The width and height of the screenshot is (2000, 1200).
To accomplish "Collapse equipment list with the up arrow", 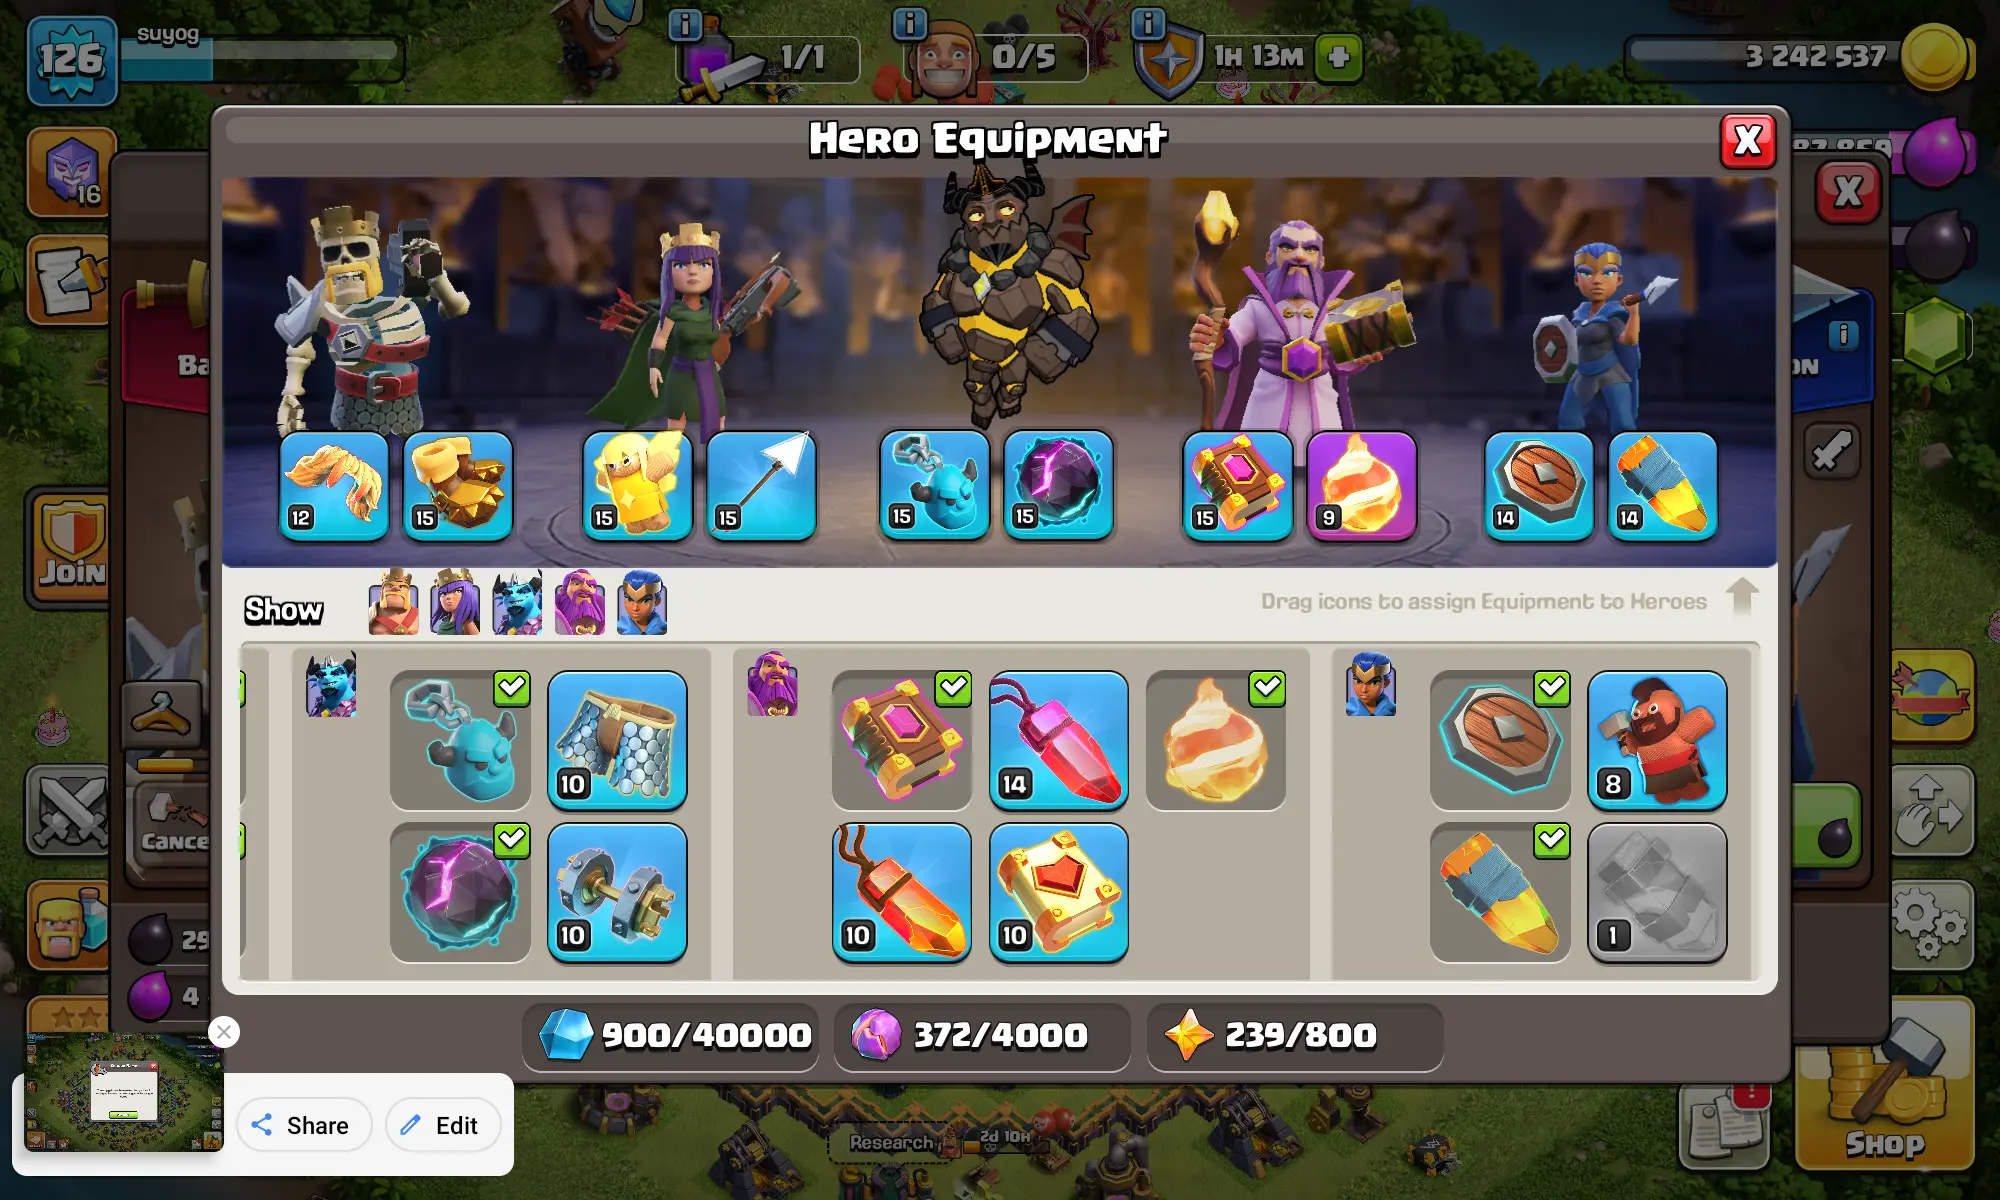I will 1742,597.
